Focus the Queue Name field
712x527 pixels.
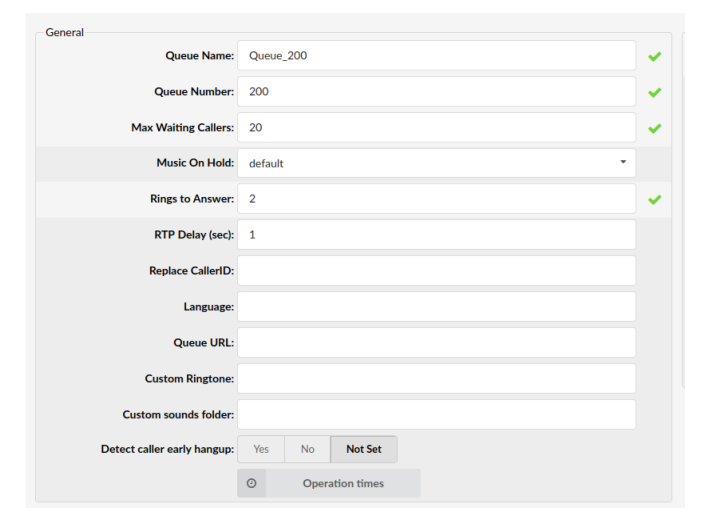(x=436, y=56)
